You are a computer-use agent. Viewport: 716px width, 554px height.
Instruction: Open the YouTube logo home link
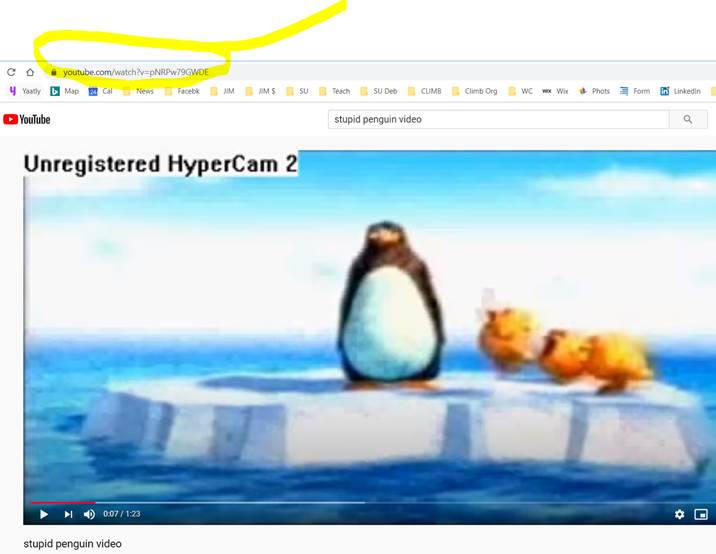(27, 119)
